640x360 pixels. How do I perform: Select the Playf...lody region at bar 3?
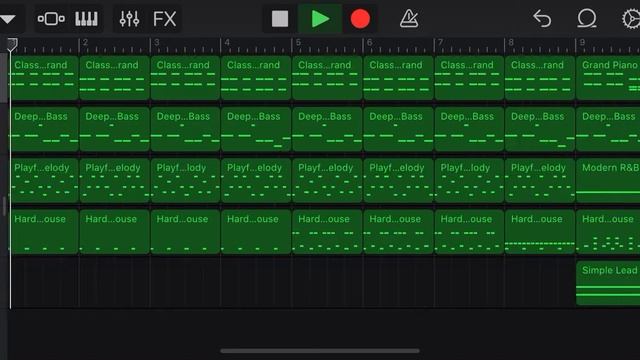[185, 181]
